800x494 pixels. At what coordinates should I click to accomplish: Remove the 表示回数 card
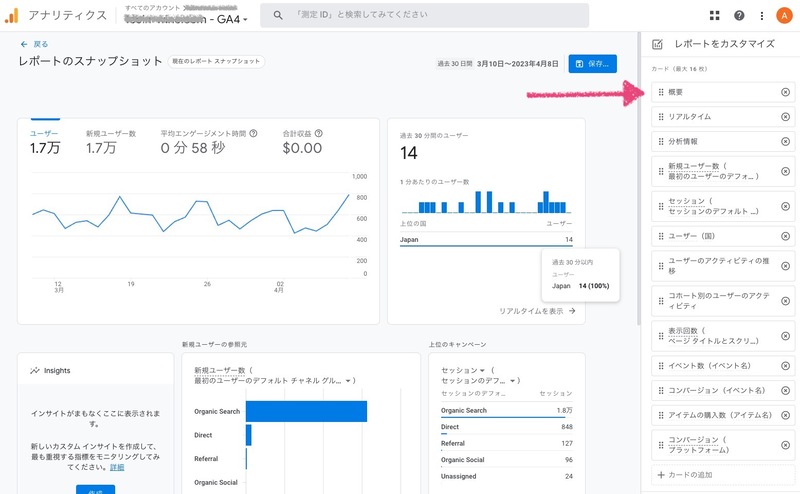point(786,336)
